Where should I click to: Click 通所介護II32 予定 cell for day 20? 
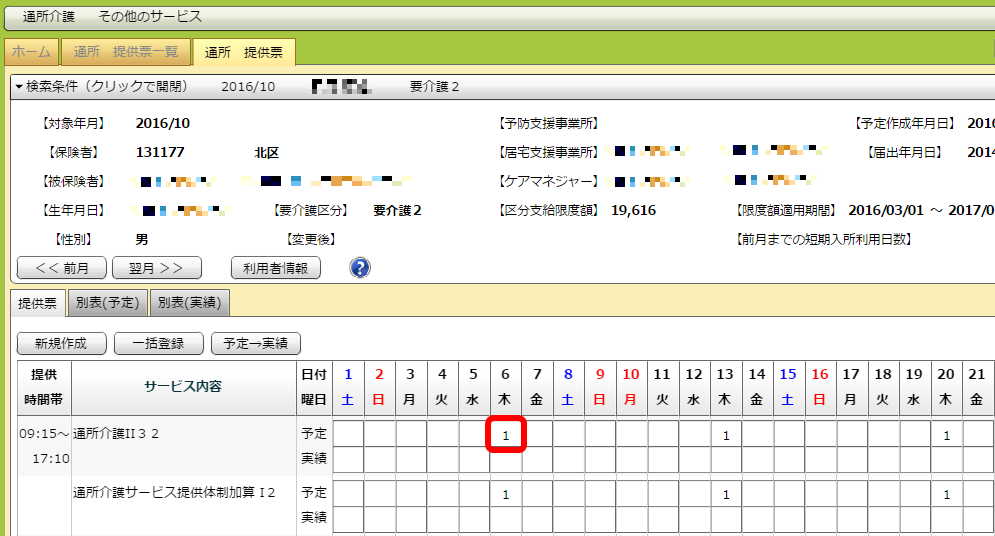(x=946, y=435)
